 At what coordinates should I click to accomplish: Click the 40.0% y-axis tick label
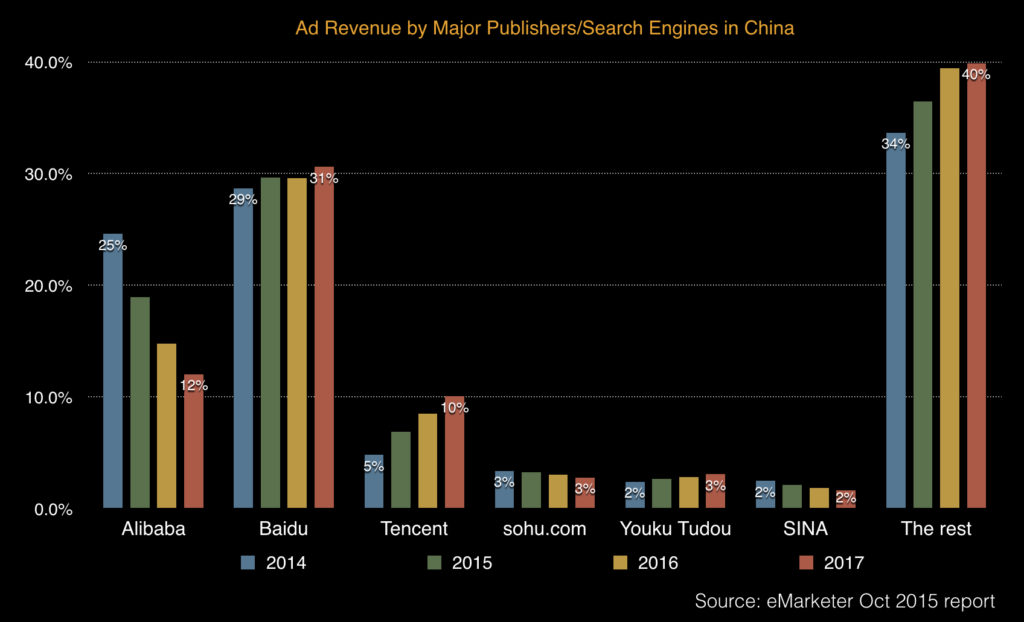pyautogui.click(x=47, y=63)
